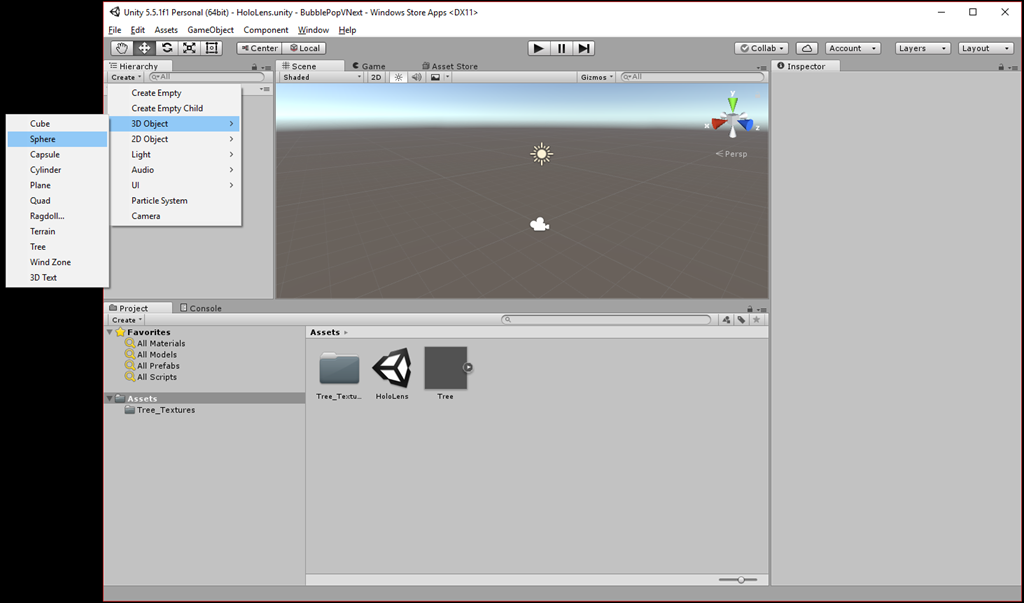Viewport: 1024px width, 603px height.
Task: Open the Gizmos dropdown
Action: [x=597, y=77]
